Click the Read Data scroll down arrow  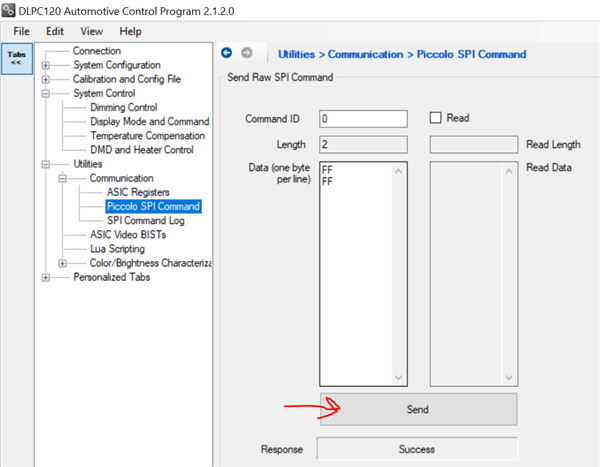[x=509, y=377]
